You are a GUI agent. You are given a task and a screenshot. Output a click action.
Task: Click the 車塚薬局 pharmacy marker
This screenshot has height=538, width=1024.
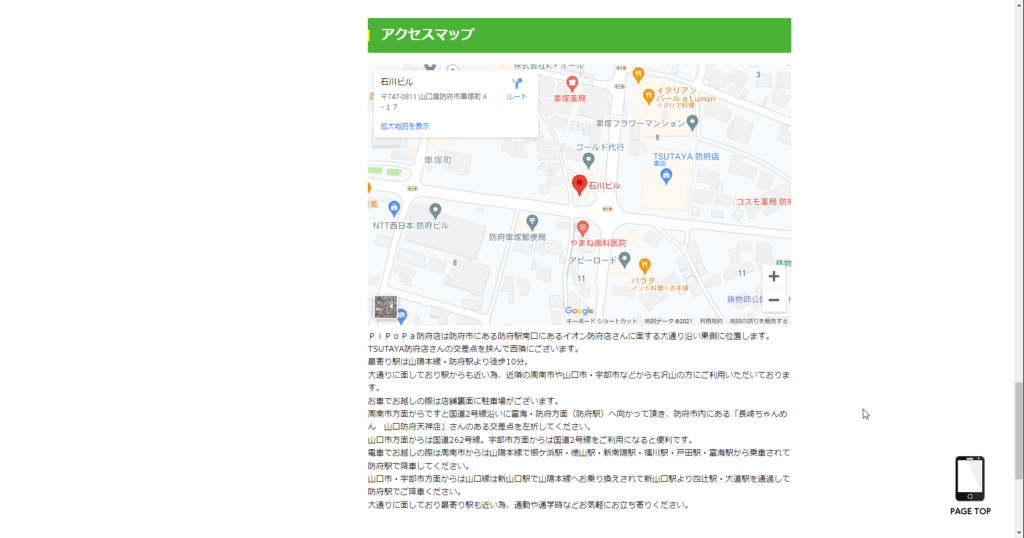(572, 84)
